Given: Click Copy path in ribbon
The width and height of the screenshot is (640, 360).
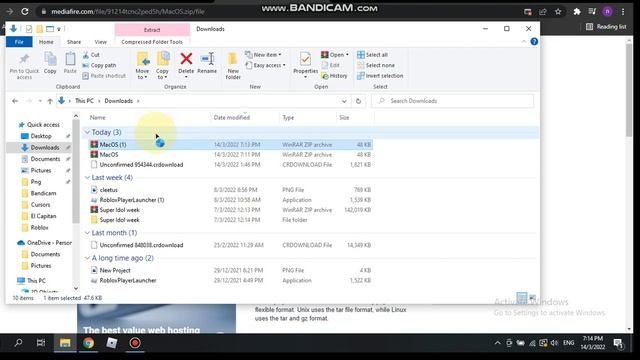Looking at the screenshot, I should pos(99,65).
